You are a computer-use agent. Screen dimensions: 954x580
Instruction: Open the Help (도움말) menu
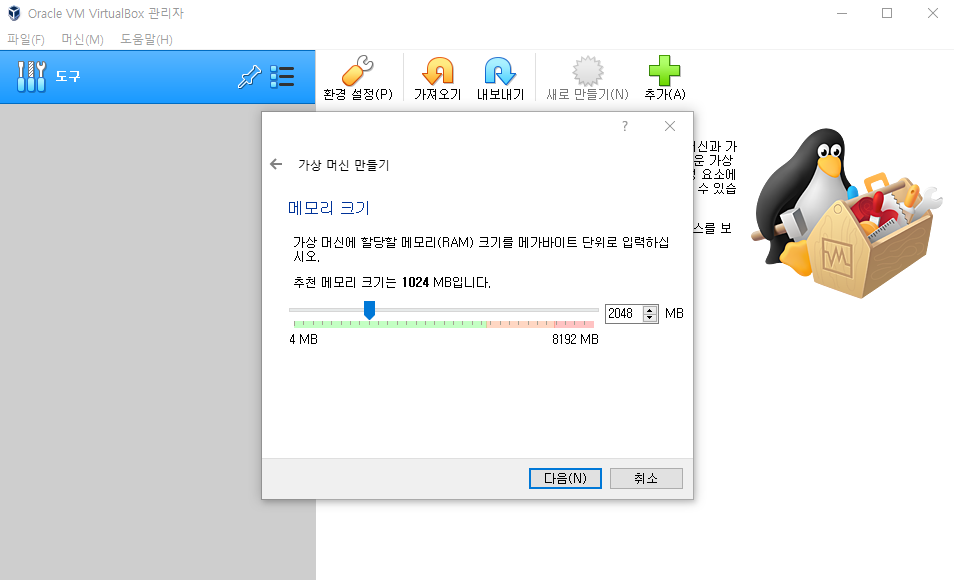[x=147, y=40]
